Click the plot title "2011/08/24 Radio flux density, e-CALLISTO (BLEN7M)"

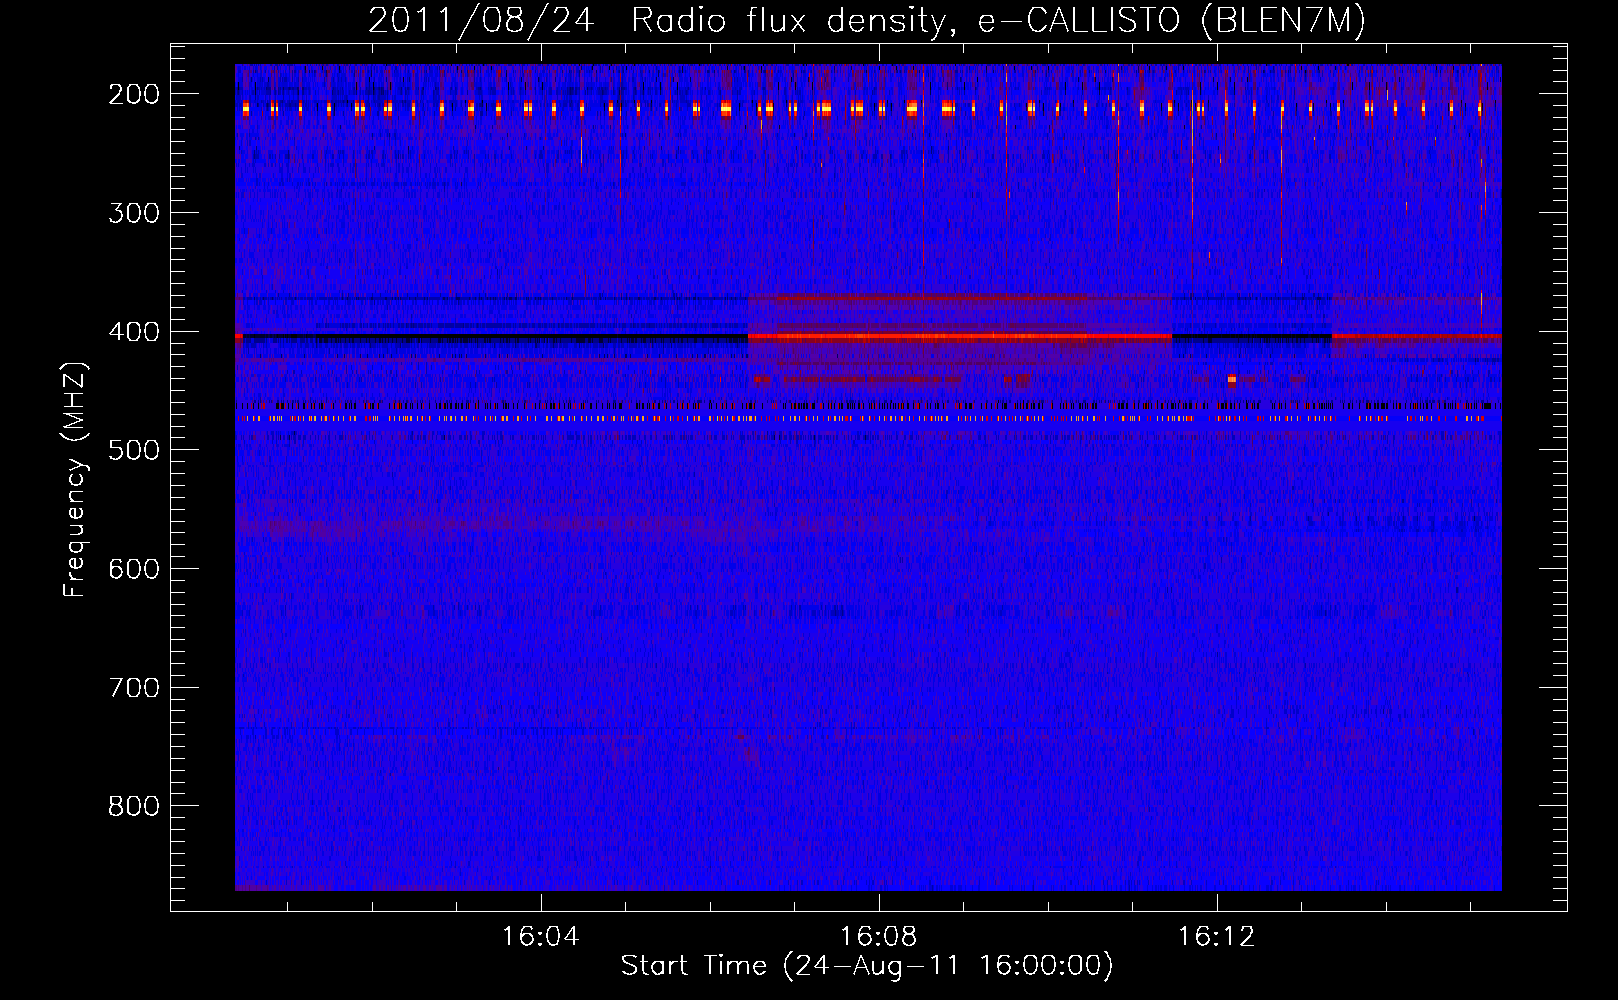pyautogui.click(x=867, y=21)
